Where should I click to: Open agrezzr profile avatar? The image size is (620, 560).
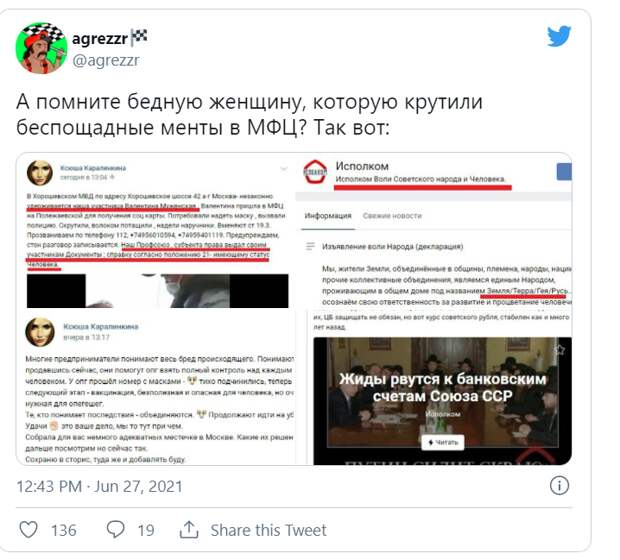pyautogui.click(x=42, y=48)
